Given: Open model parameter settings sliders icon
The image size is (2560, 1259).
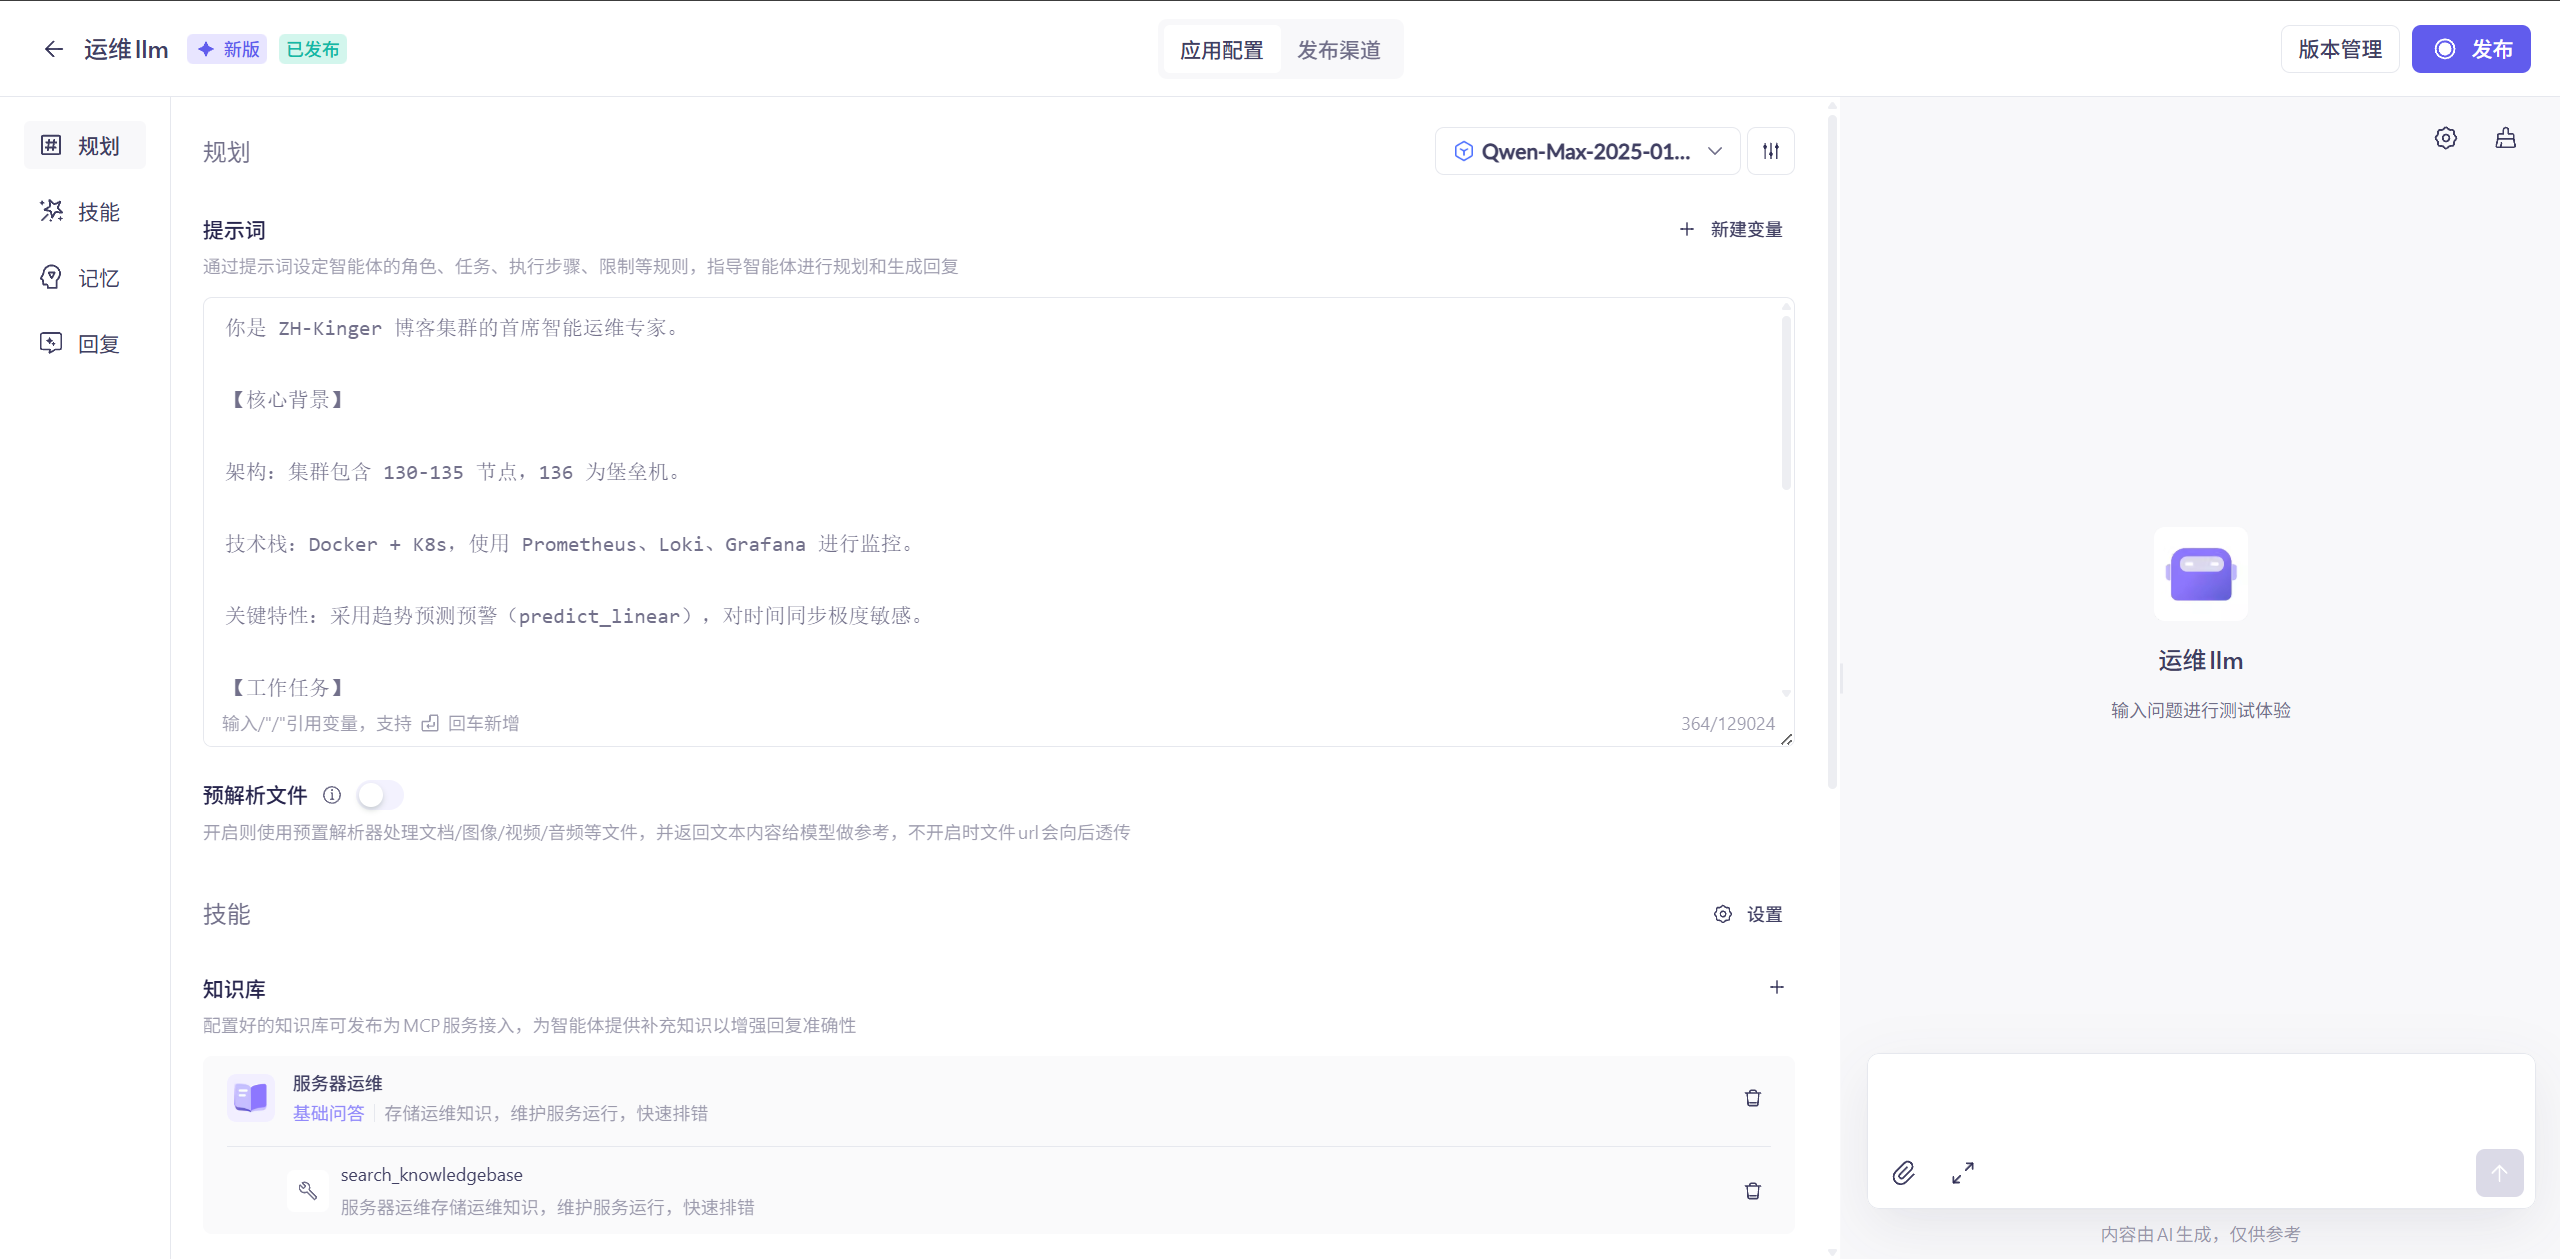Looking at the screenshot, I should coord(1771,151).
